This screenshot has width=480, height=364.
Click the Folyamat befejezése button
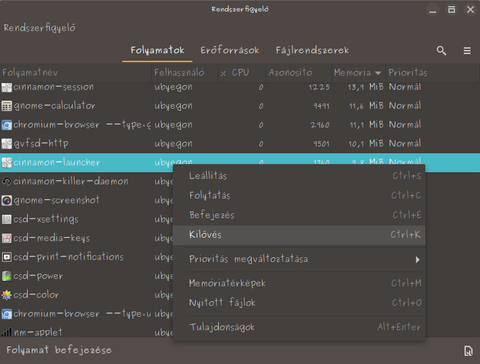click(59, 350)
